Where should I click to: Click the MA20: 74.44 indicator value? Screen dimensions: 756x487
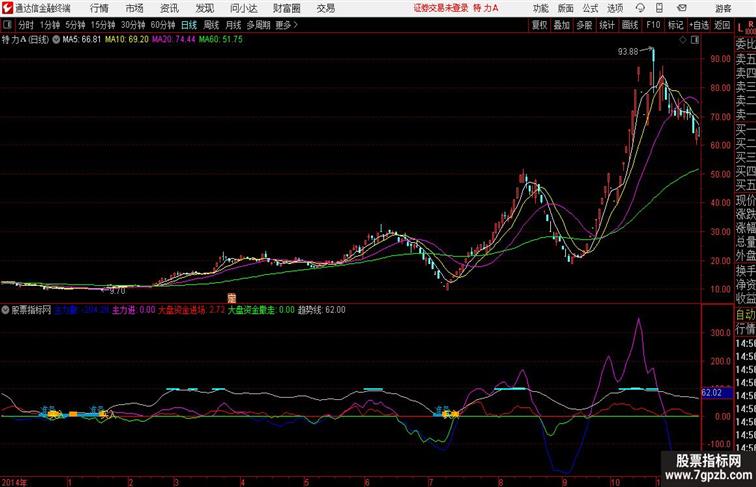174,40
